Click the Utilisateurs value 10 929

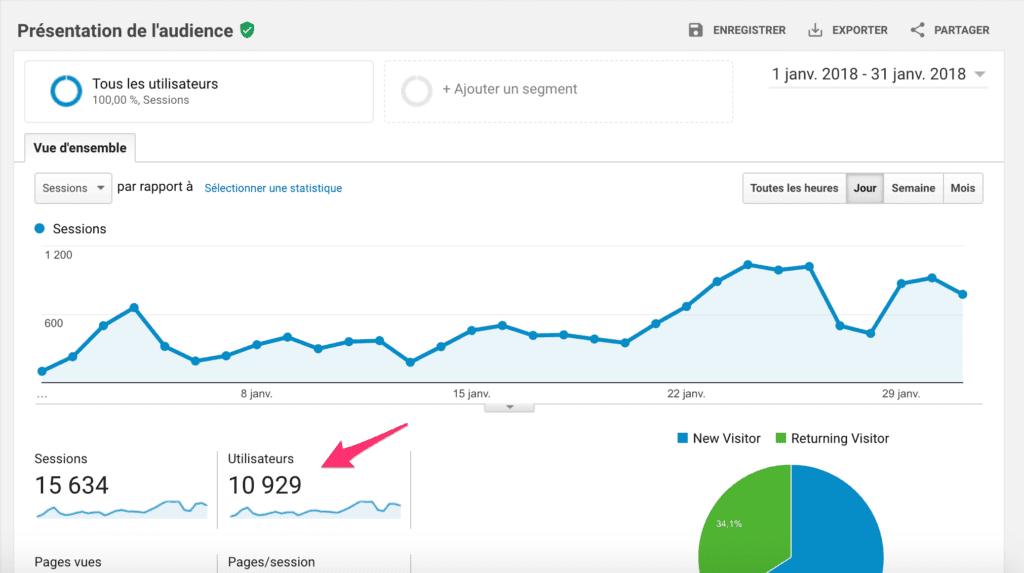coord(264,485)
